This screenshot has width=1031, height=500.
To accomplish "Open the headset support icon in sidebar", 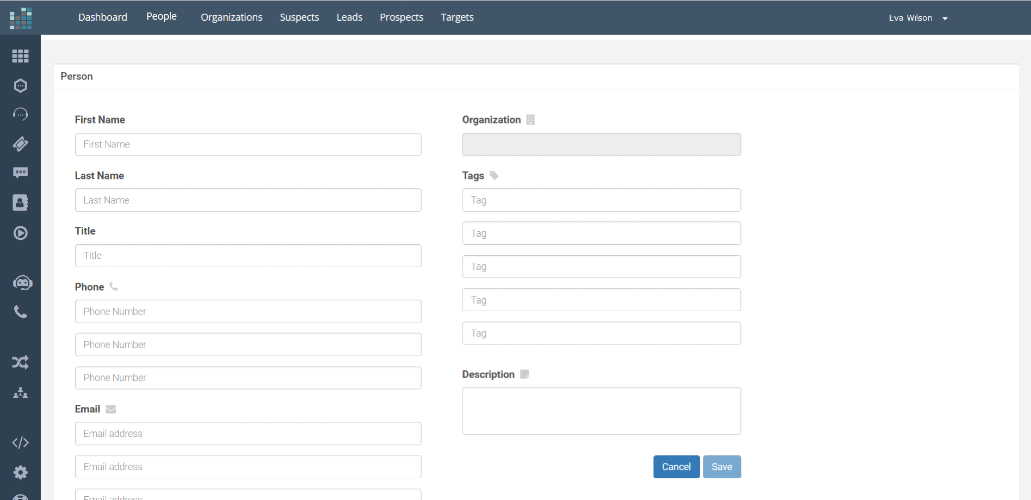I will click(20, 114).
